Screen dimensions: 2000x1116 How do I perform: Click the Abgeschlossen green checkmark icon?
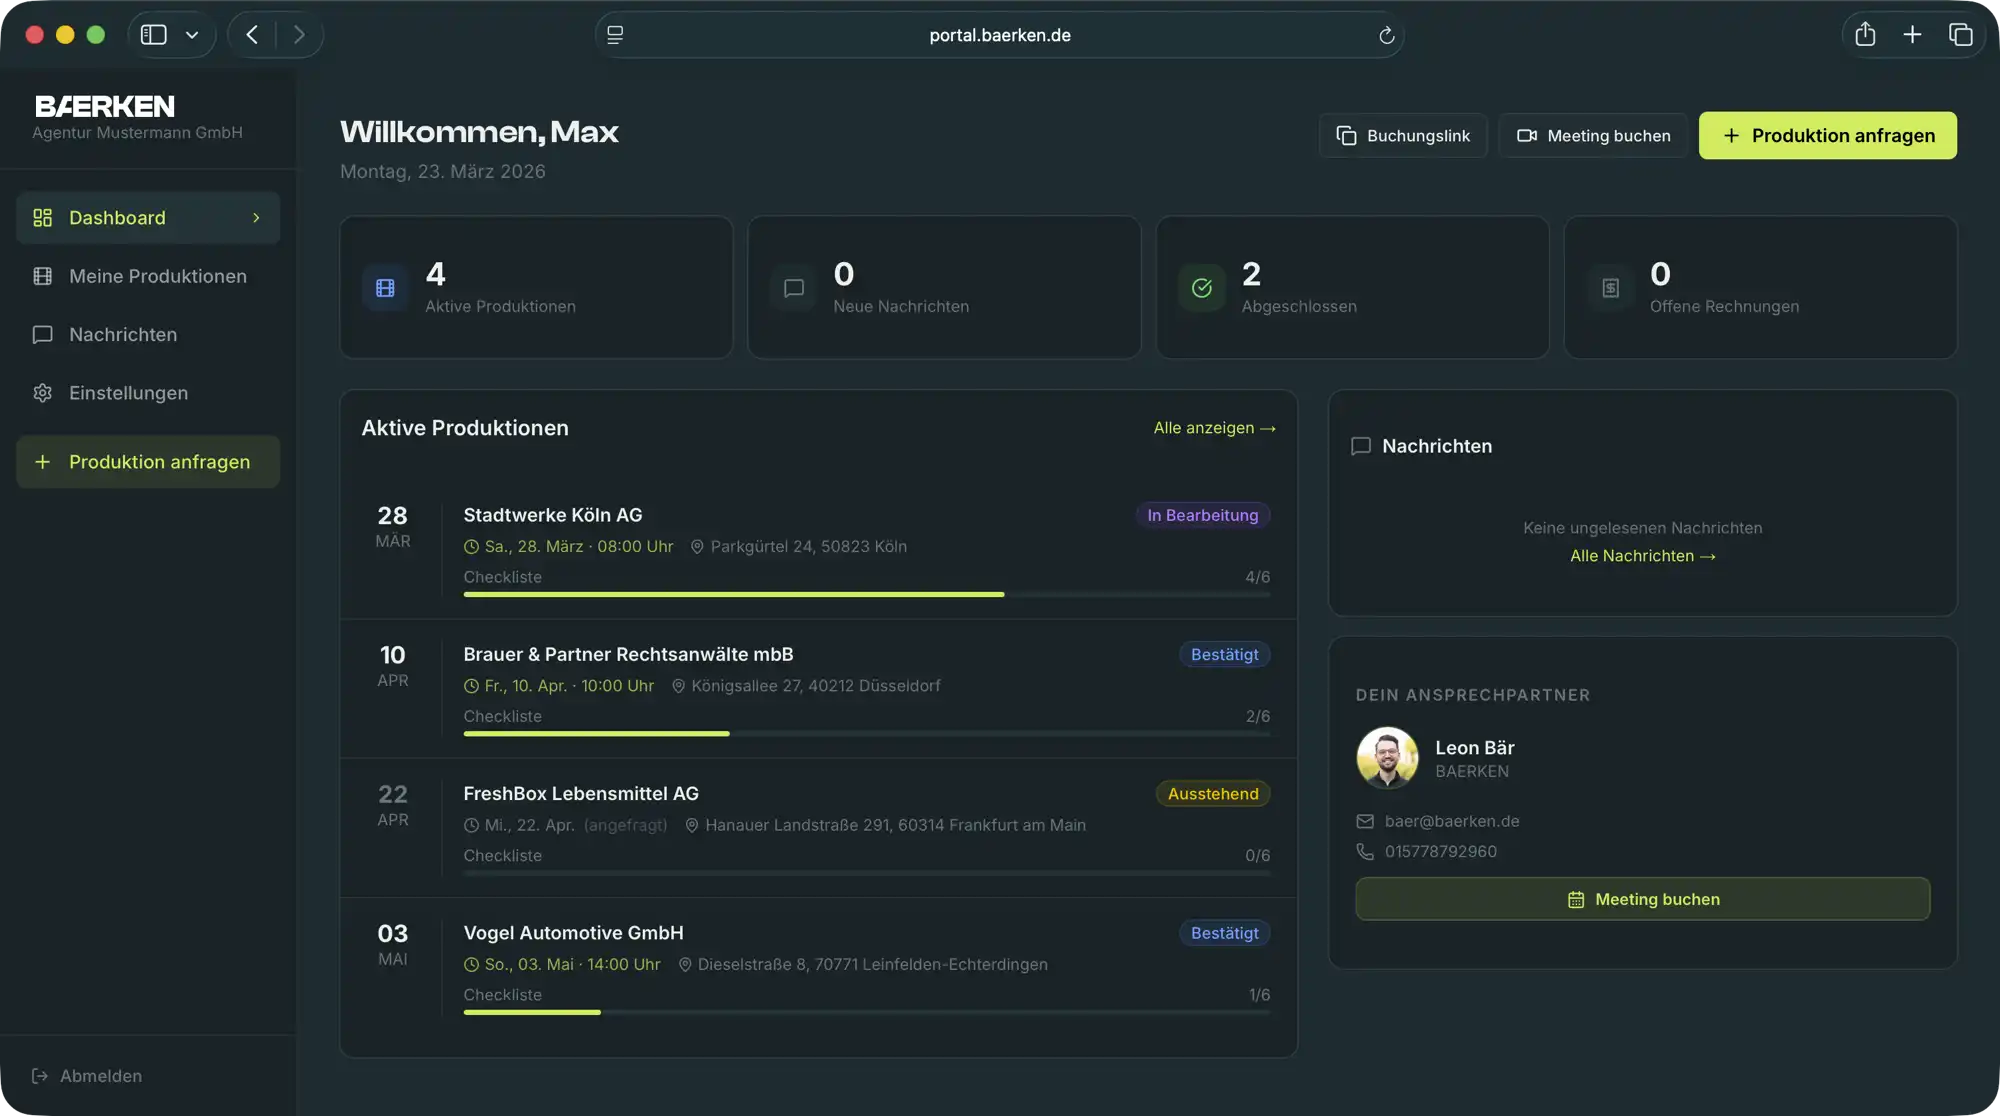tap(1202, 288)
